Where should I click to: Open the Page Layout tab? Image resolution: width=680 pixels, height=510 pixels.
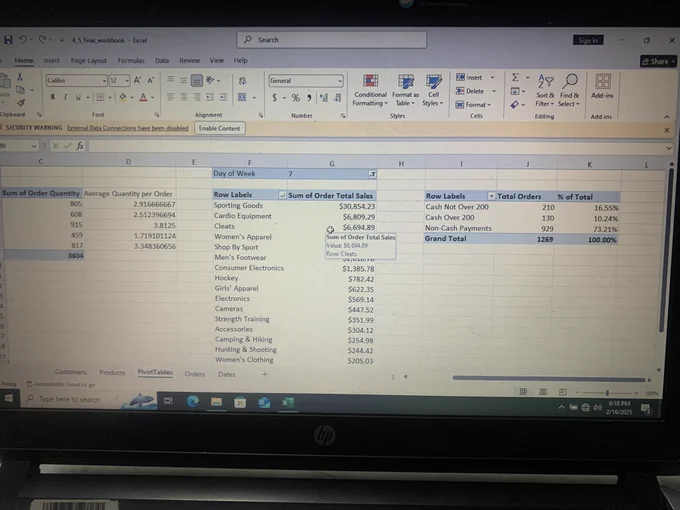point(88,61)
